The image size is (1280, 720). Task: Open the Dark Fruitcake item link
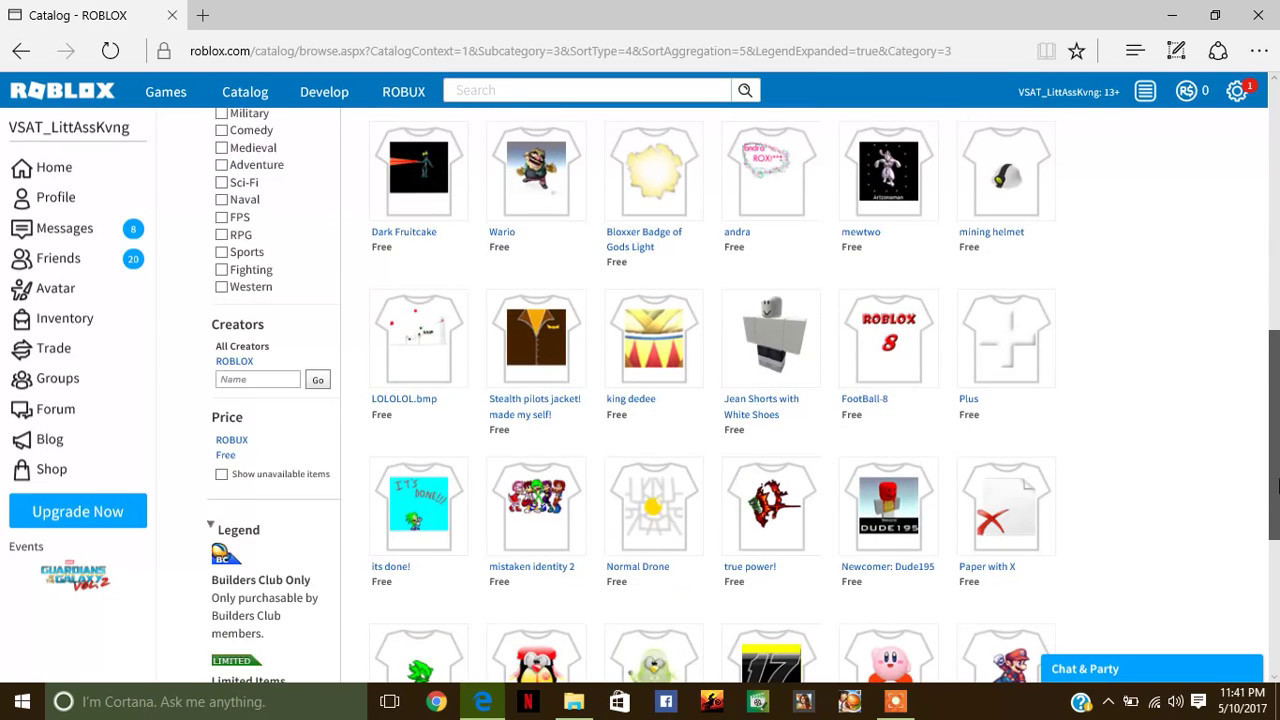tap(404, 232)
